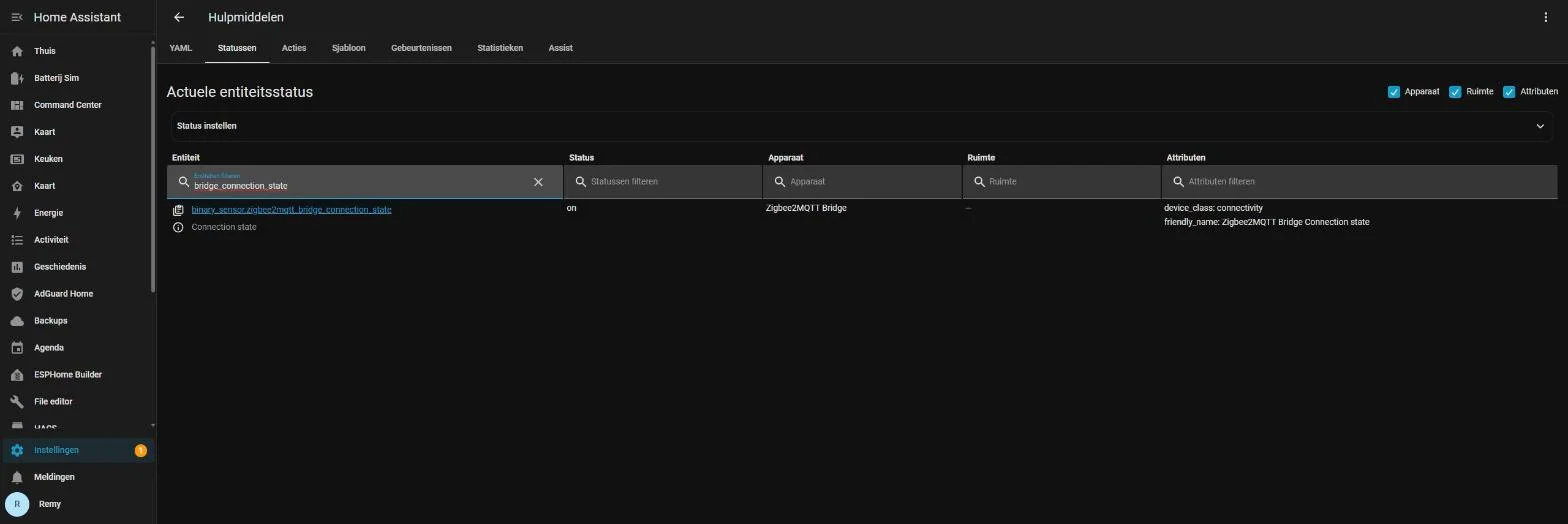
Task: Open binary_sensor.zigbee2mqtt_bridge_connection_state entity link
Action: pos(291,210)
